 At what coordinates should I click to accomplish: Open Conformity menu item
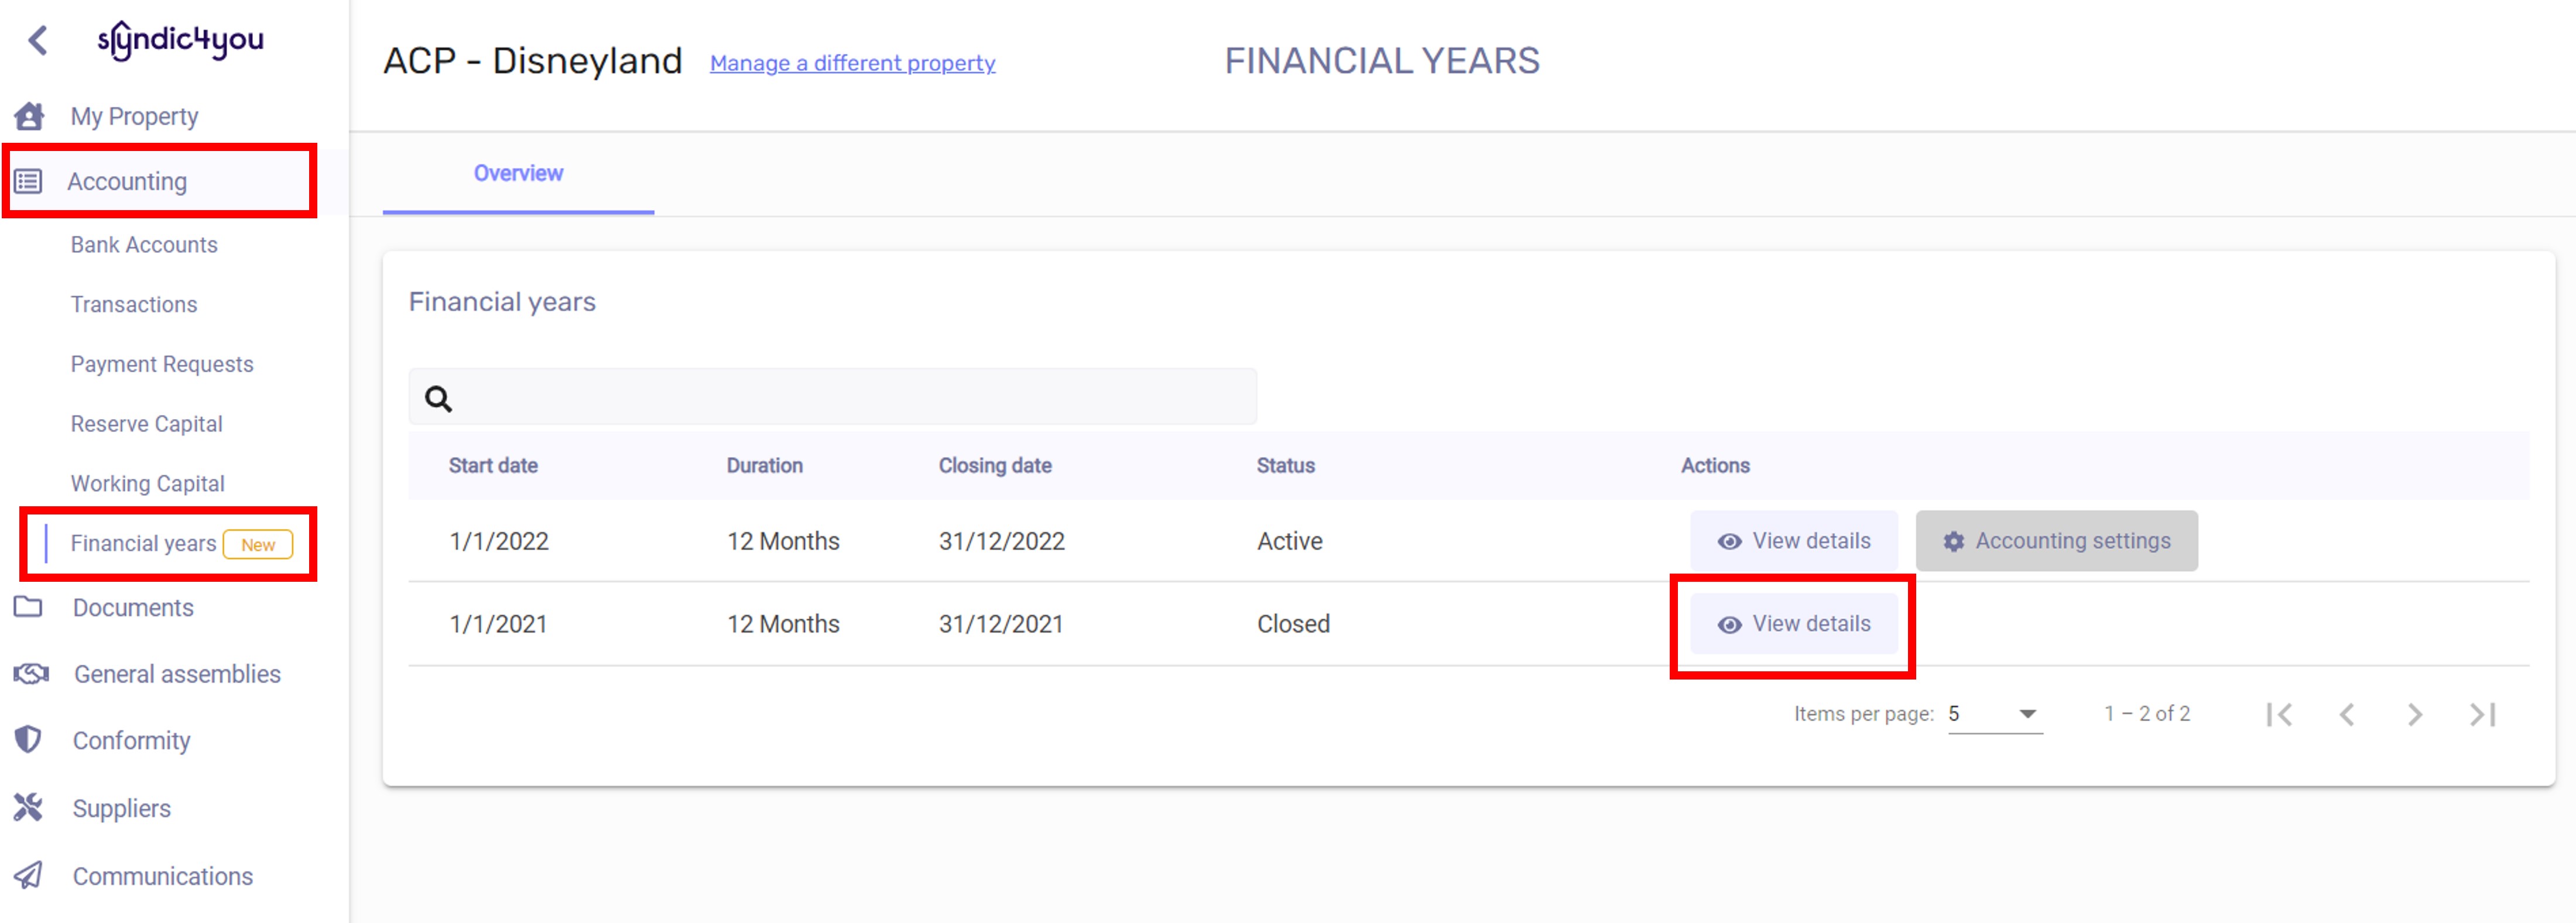tap(131, 740)
